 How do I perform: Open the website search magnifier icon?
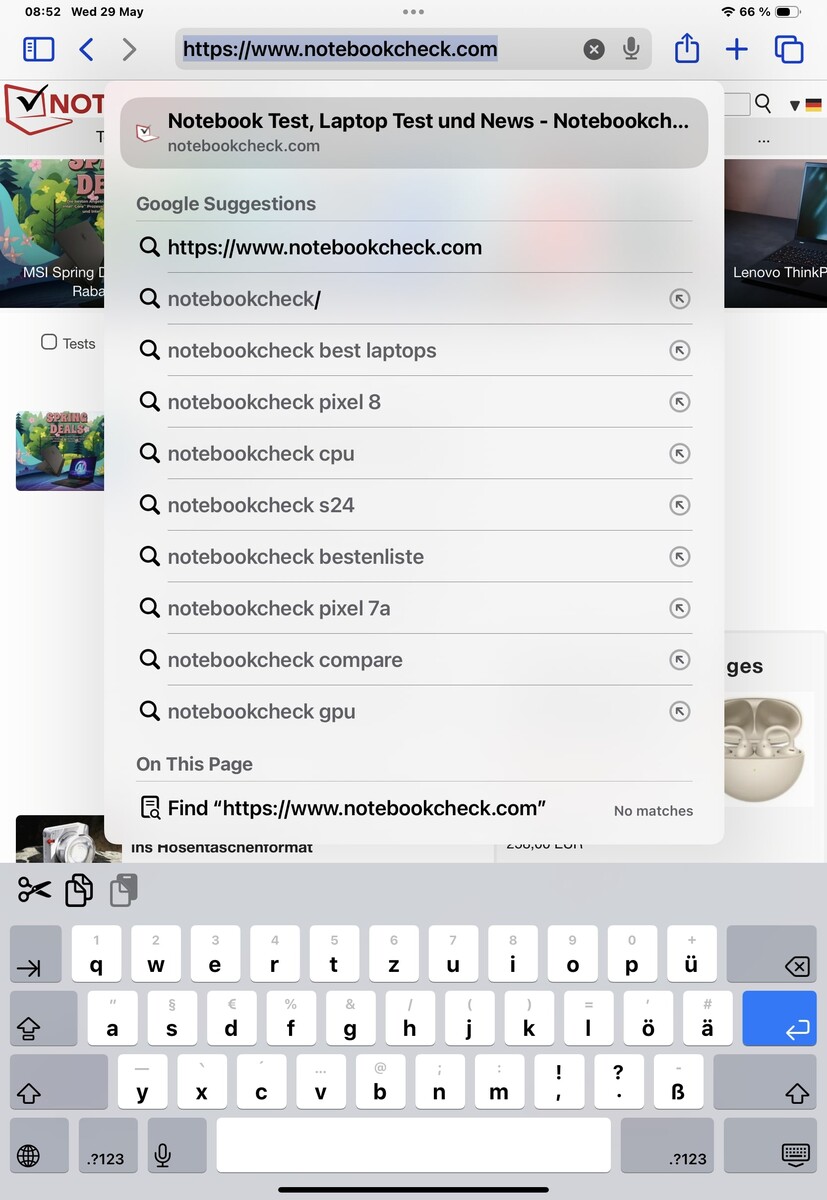(x=764, y=104)
